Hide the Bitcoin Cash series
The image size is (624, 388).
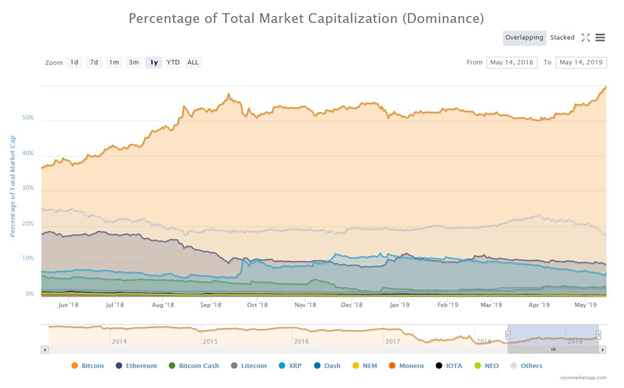194,366
